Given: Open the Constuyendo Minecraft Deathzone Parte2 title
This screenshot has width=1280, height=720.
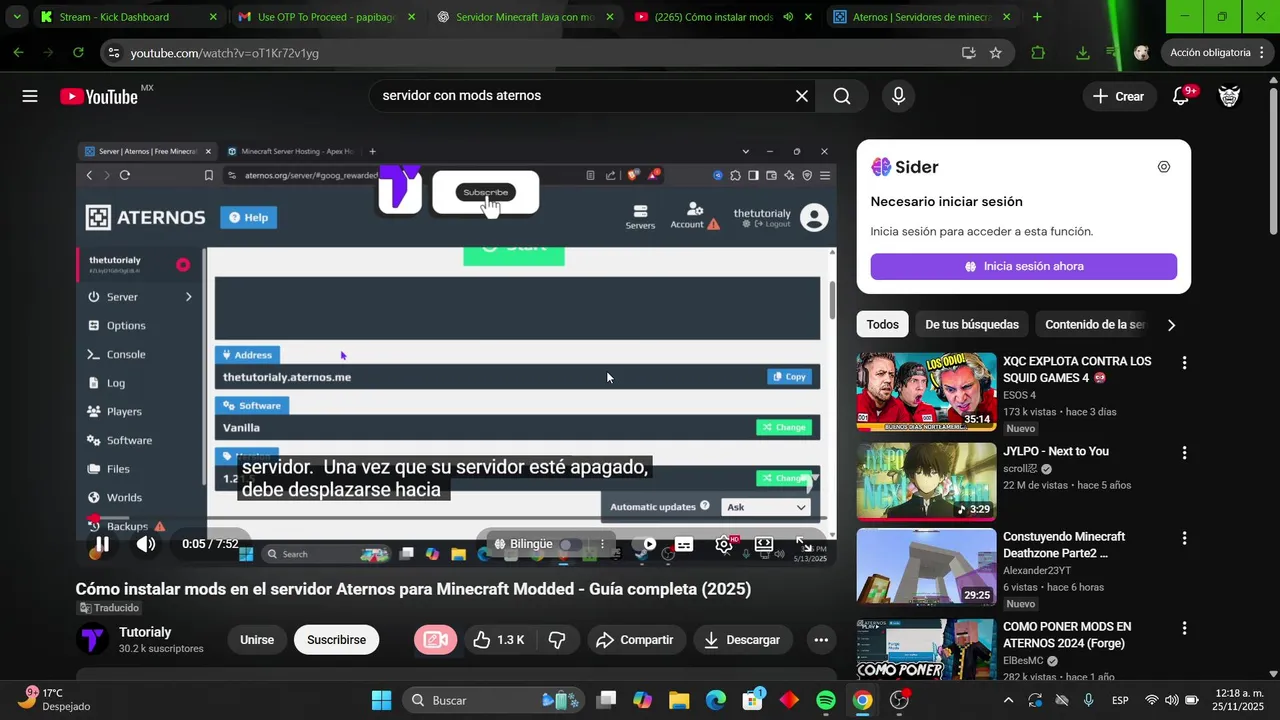Looking at the screenshot, I should click(x=1064, y=545).
